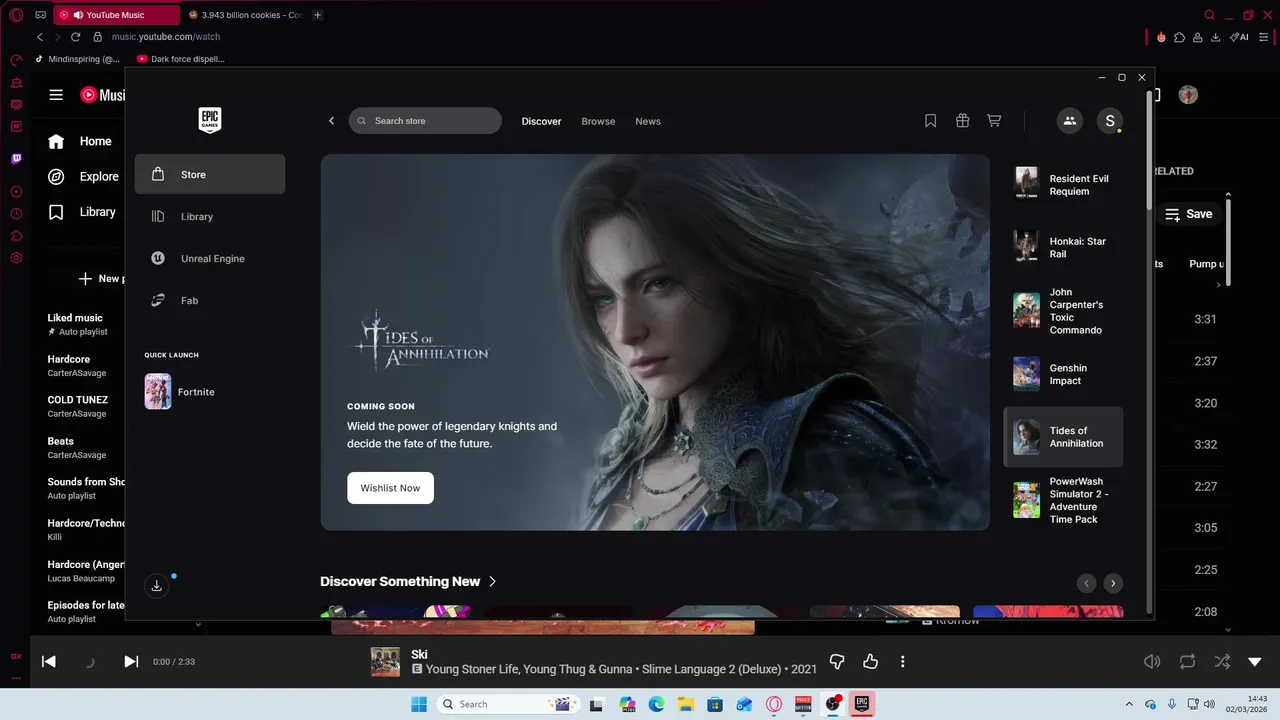1280x720 pixels.
Task: Open the Opera GX AI assistant button
Action: (x=1240, y=37)
